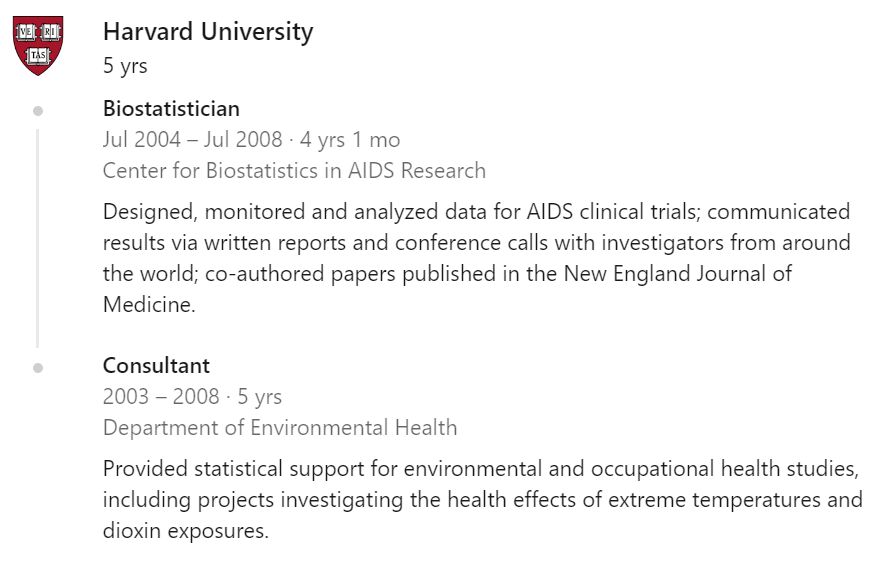The height and width of the screenshot is (561, 882).
Task: Click the 2003 – 2008 date range
Action: click(x=160, y=397)
